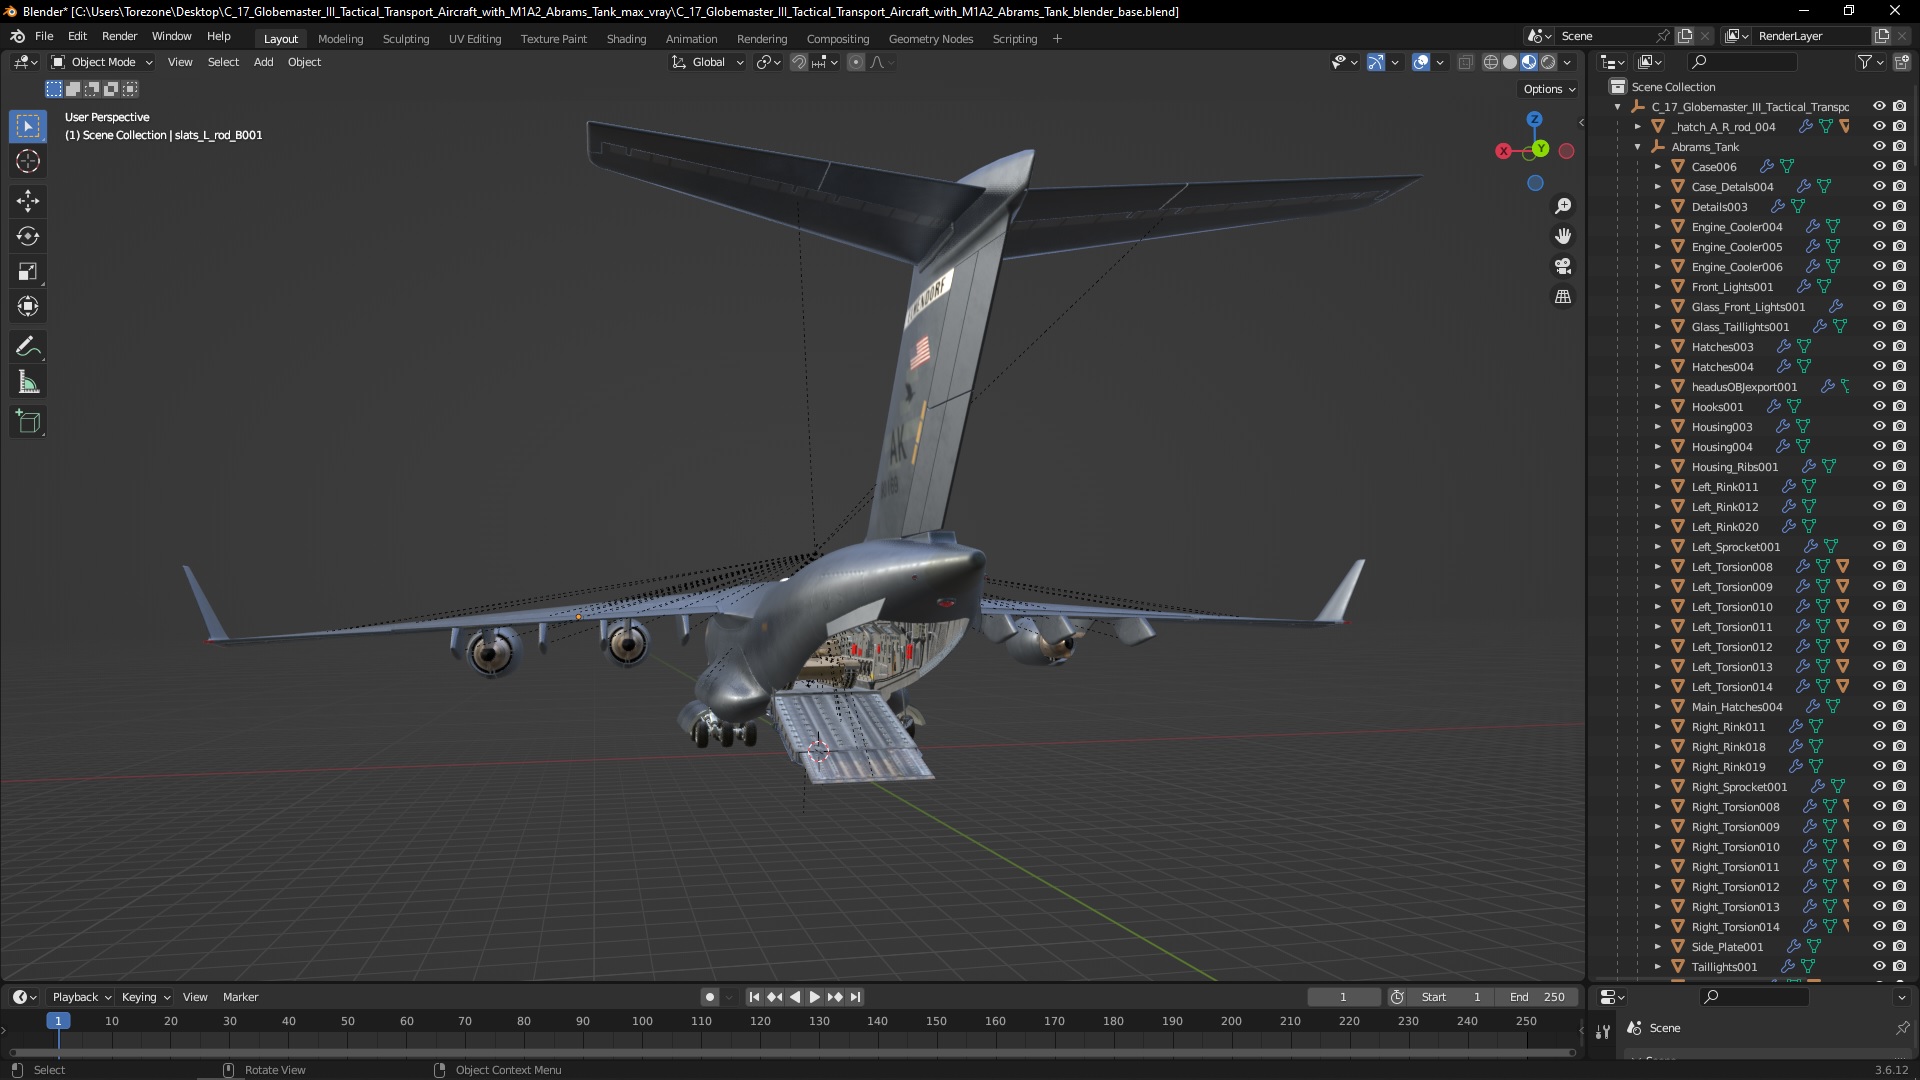1920x1080 pixels.
Task: Activate the Cursor tool
Action: [28, 161]
